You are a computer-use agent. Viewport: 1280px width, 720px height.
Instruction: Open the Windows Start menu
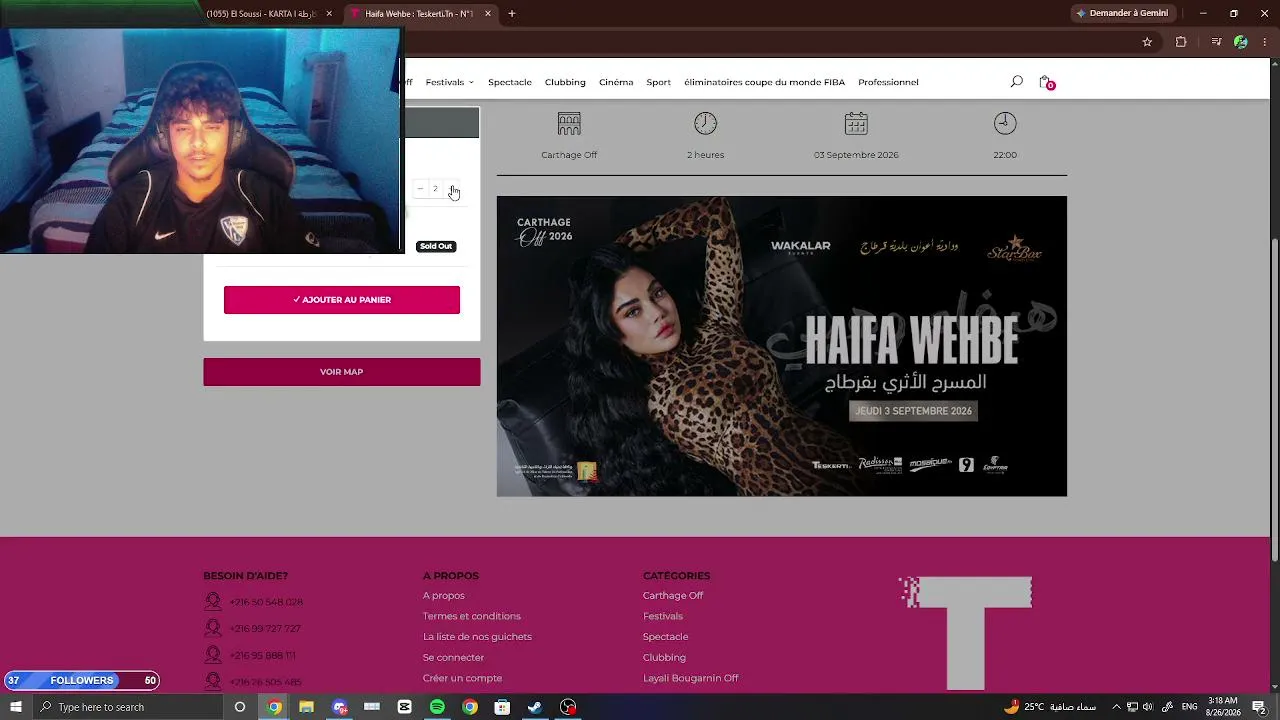tap(16, 707)
